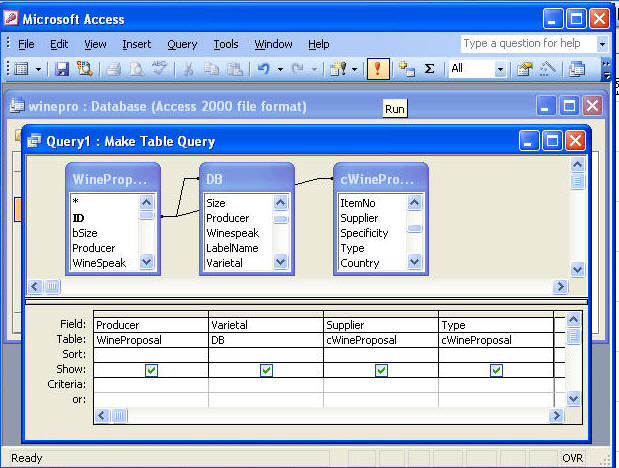Image resolution: width=619 pixels, height=468 pixels.
Task: Open the Tools menu
Action: (x=226, y=44)
